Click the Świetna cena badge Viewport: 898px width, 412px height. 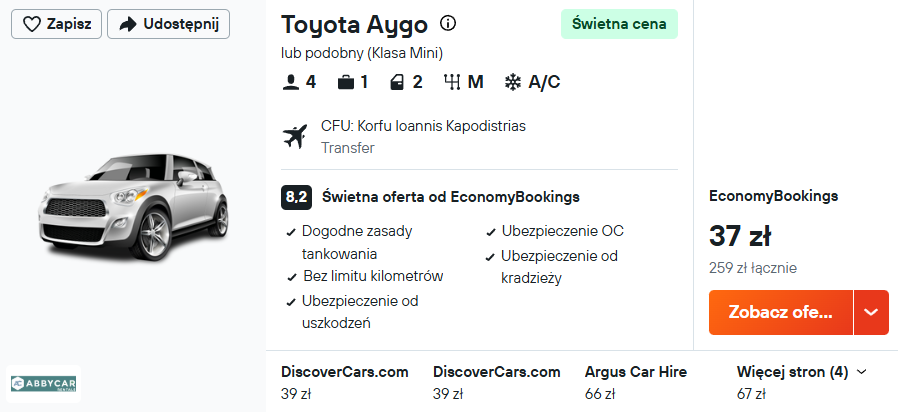pyautogui.click(x=619, y=24)
